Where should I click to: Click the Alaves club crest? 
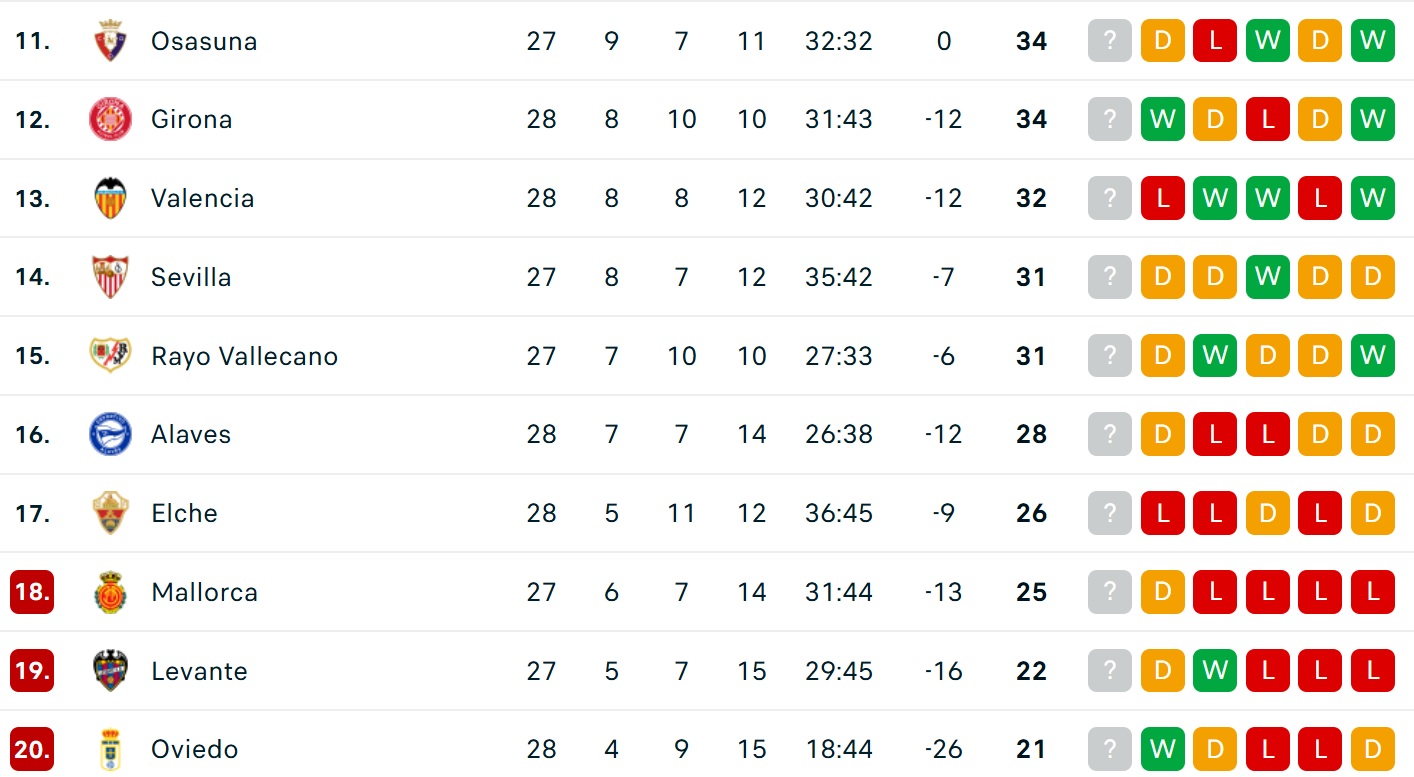pos(110,435)
